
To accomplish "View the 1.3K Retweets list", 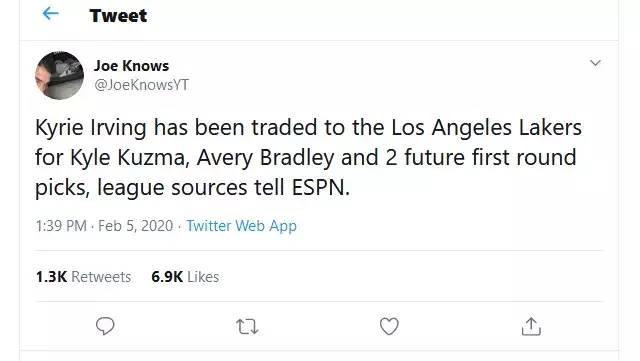I will pyautogui.click(x=83, y=277).
